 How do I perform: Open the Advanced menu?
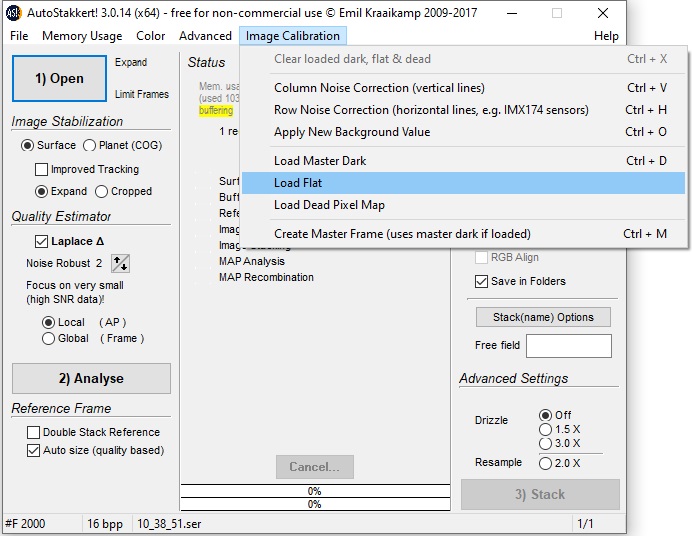205,36
